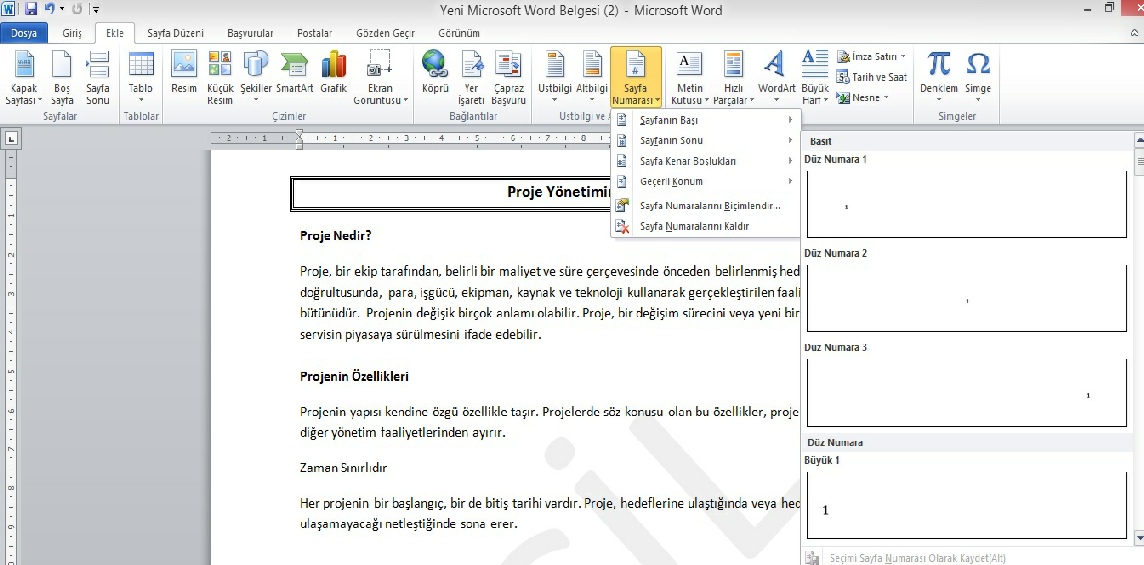Add a Büyük Harf drop cap

[x=815, y=78]
